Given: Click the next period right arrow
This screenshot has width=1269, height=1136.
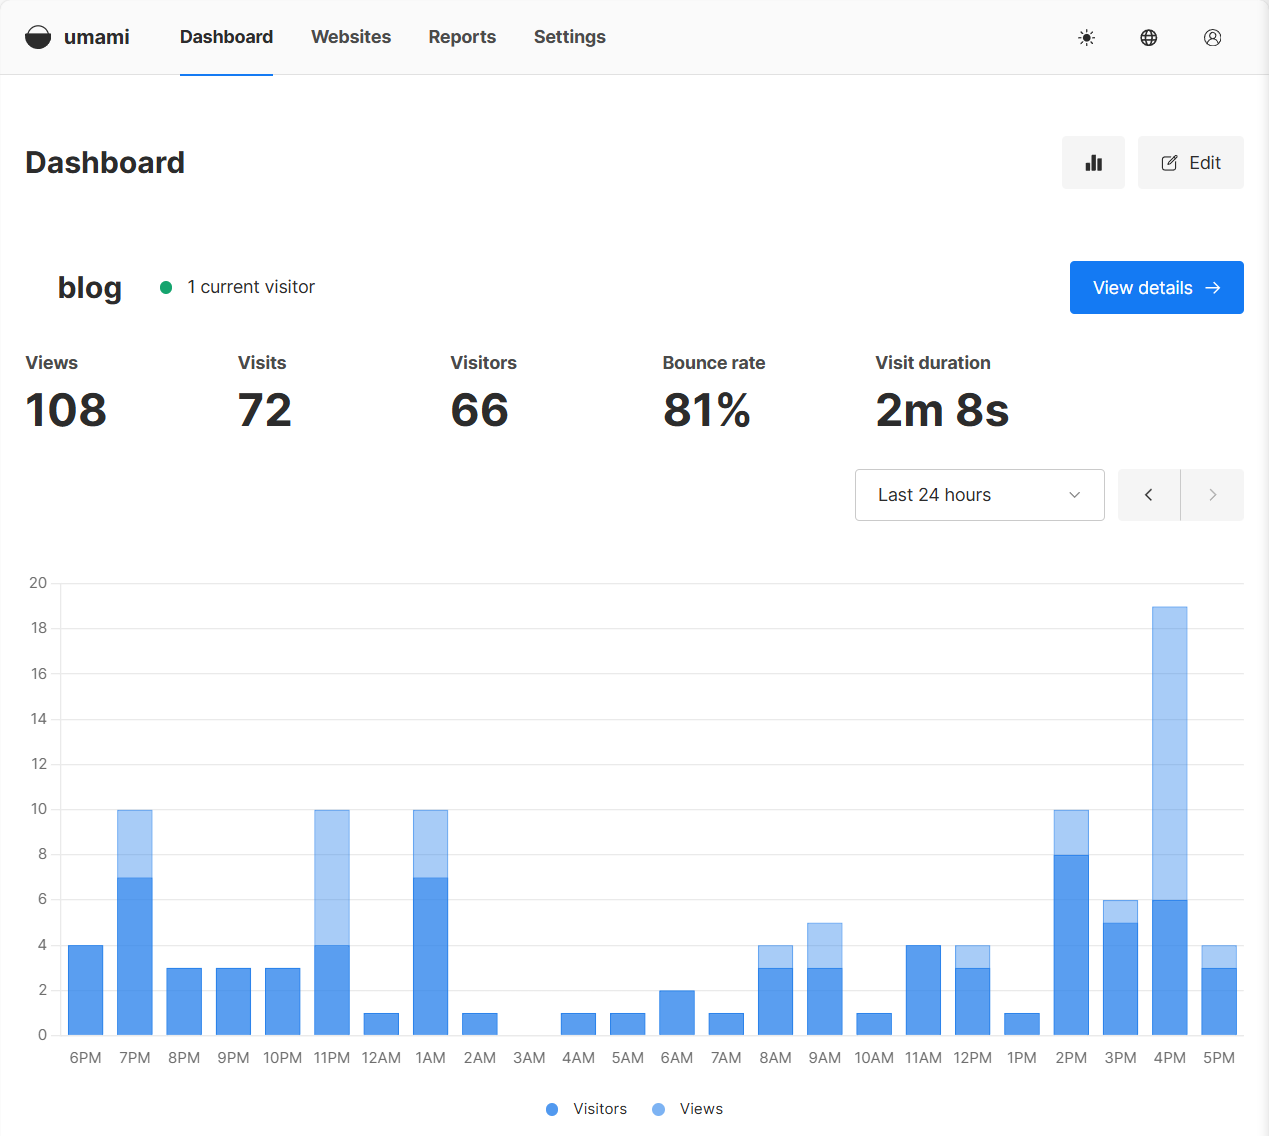Looking at the screenshot, I should (x=1212, y=495).
